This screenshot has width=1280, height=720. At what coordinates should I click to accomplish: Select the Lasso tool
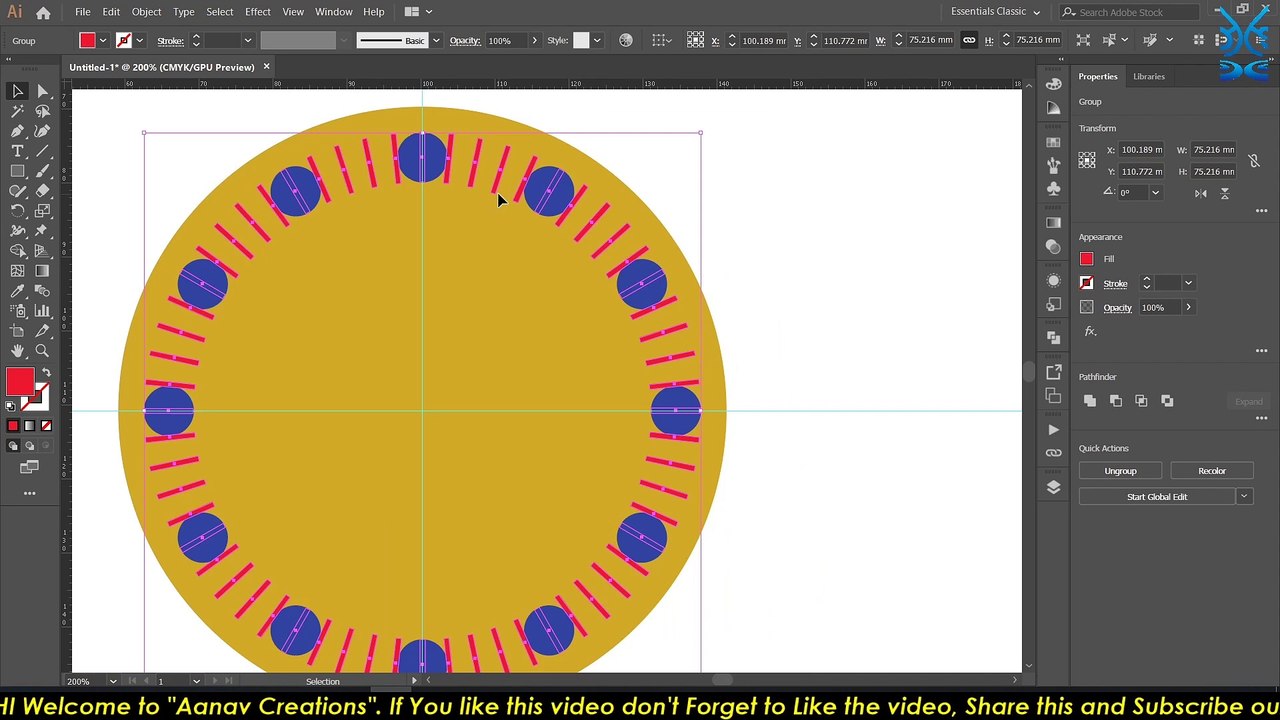(42, 111)
